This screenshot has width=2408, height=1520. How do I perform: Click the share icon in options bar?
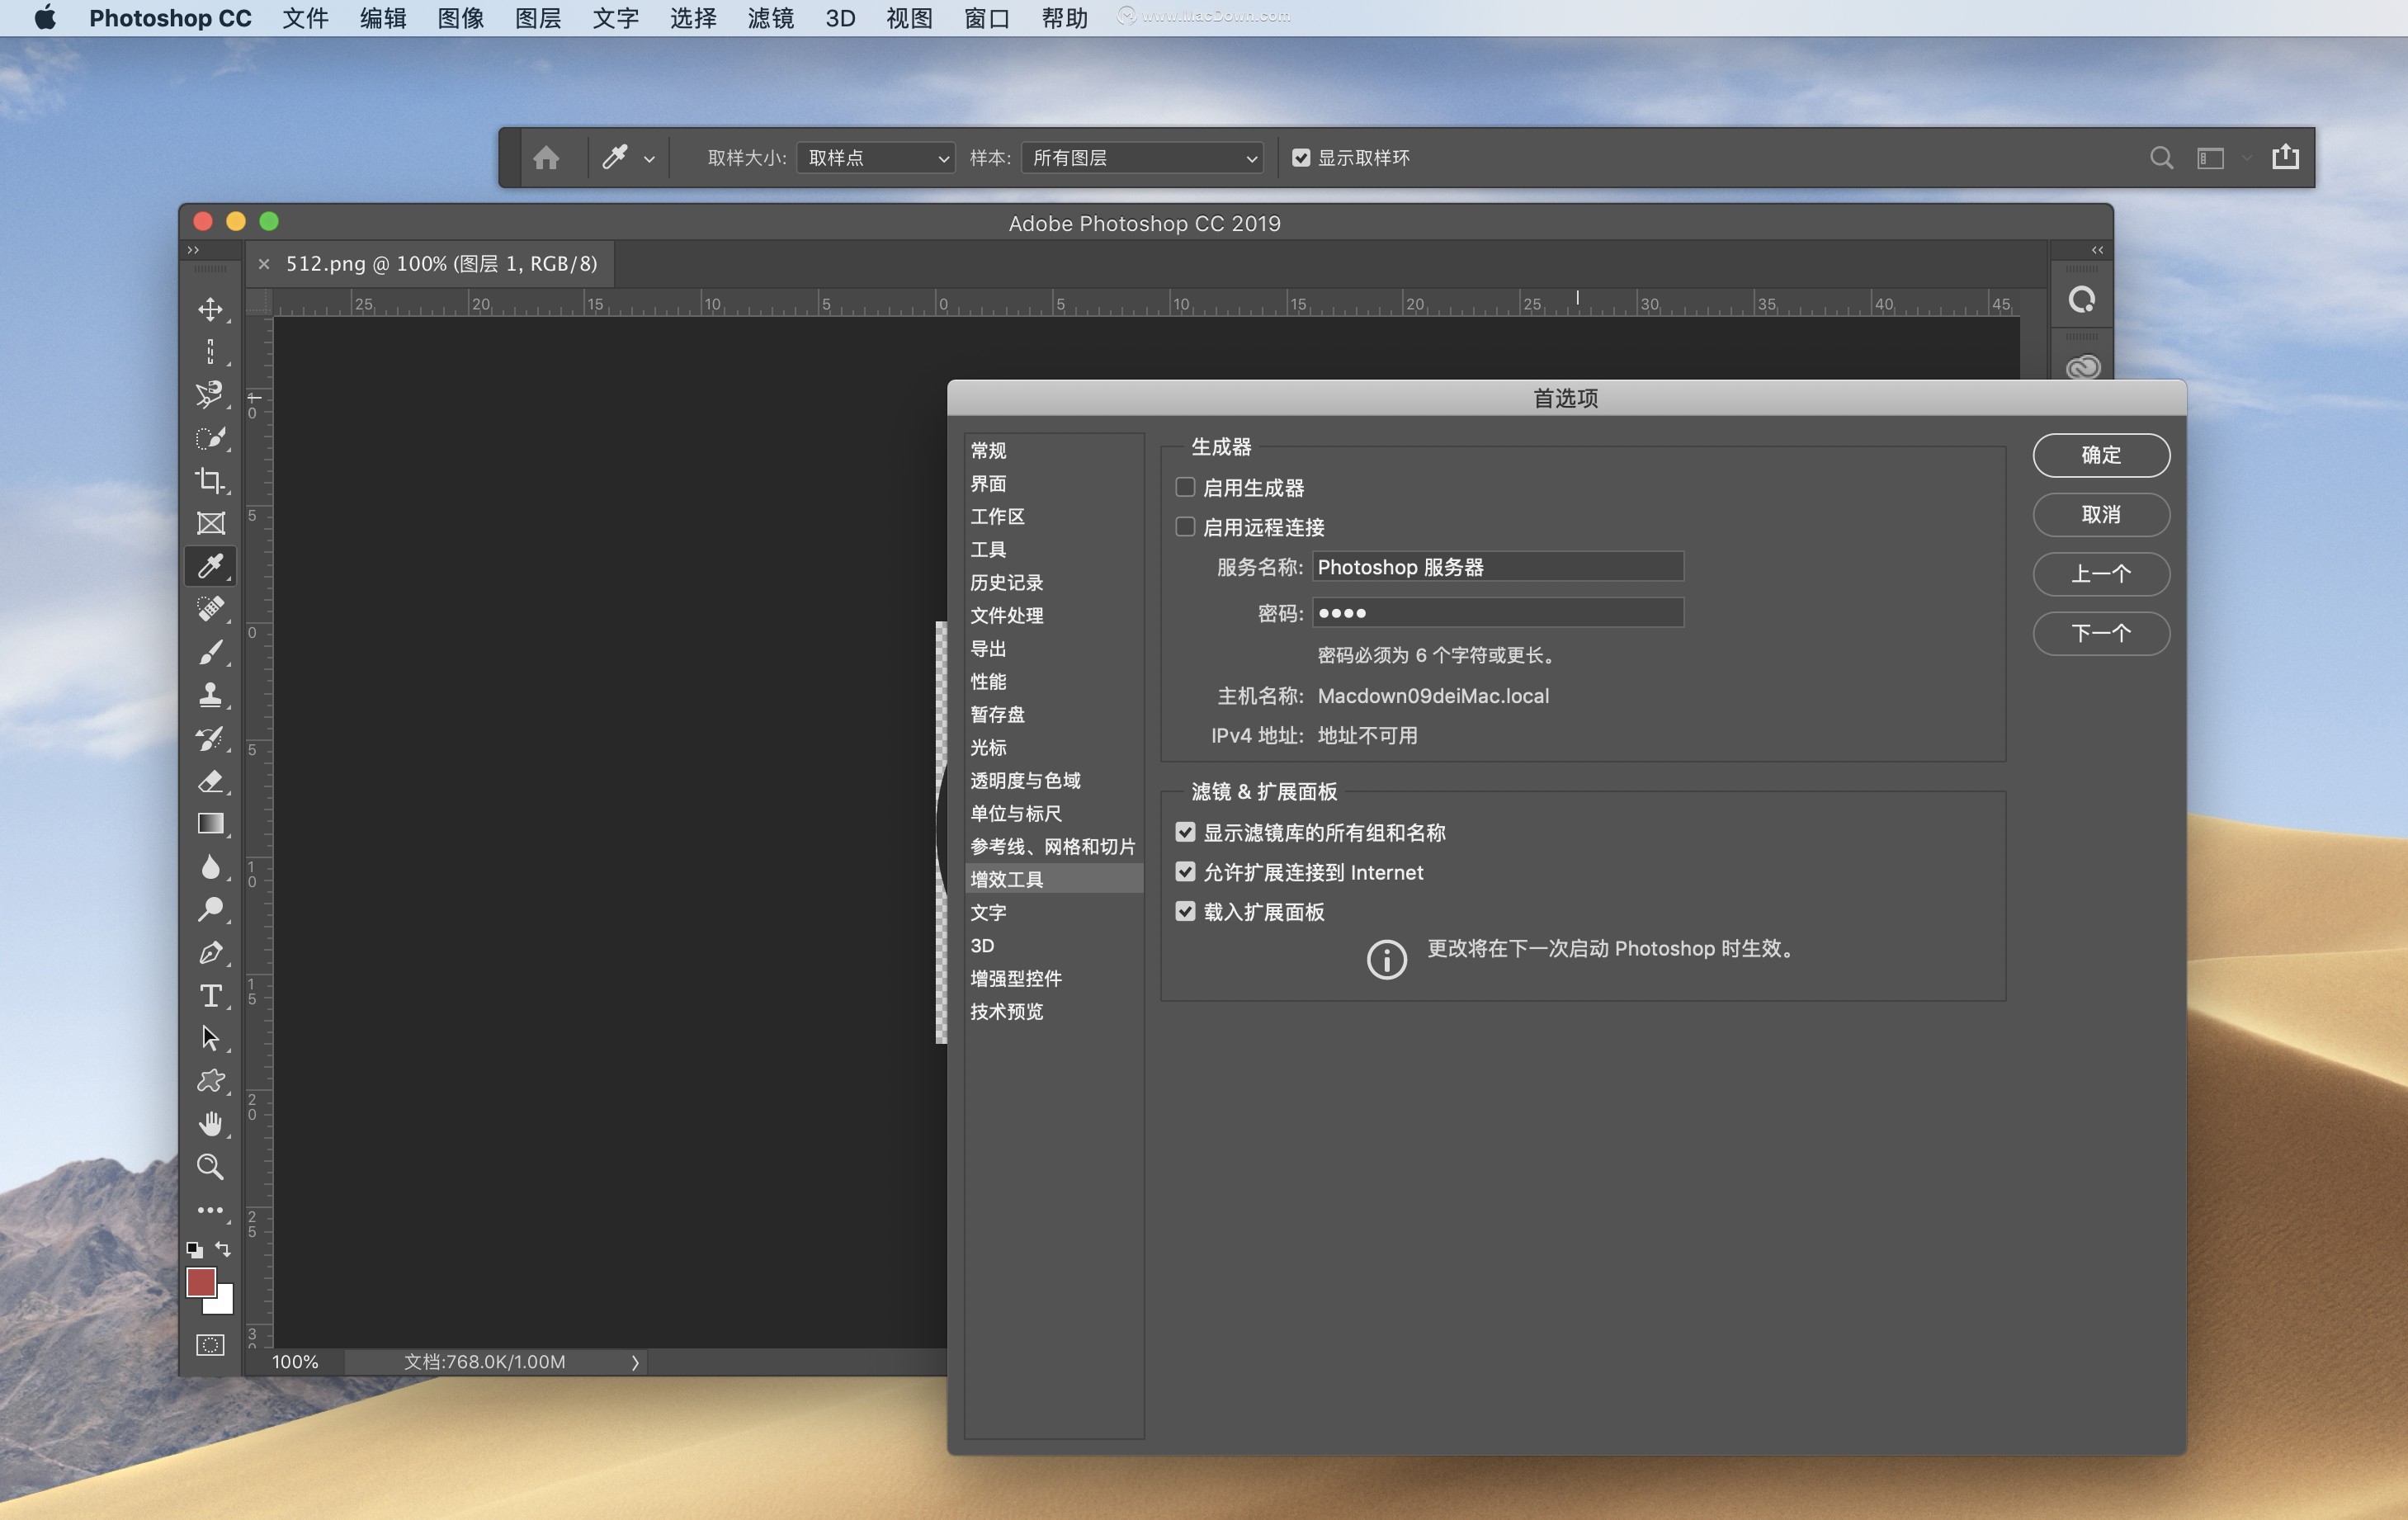click(2285, 157)
